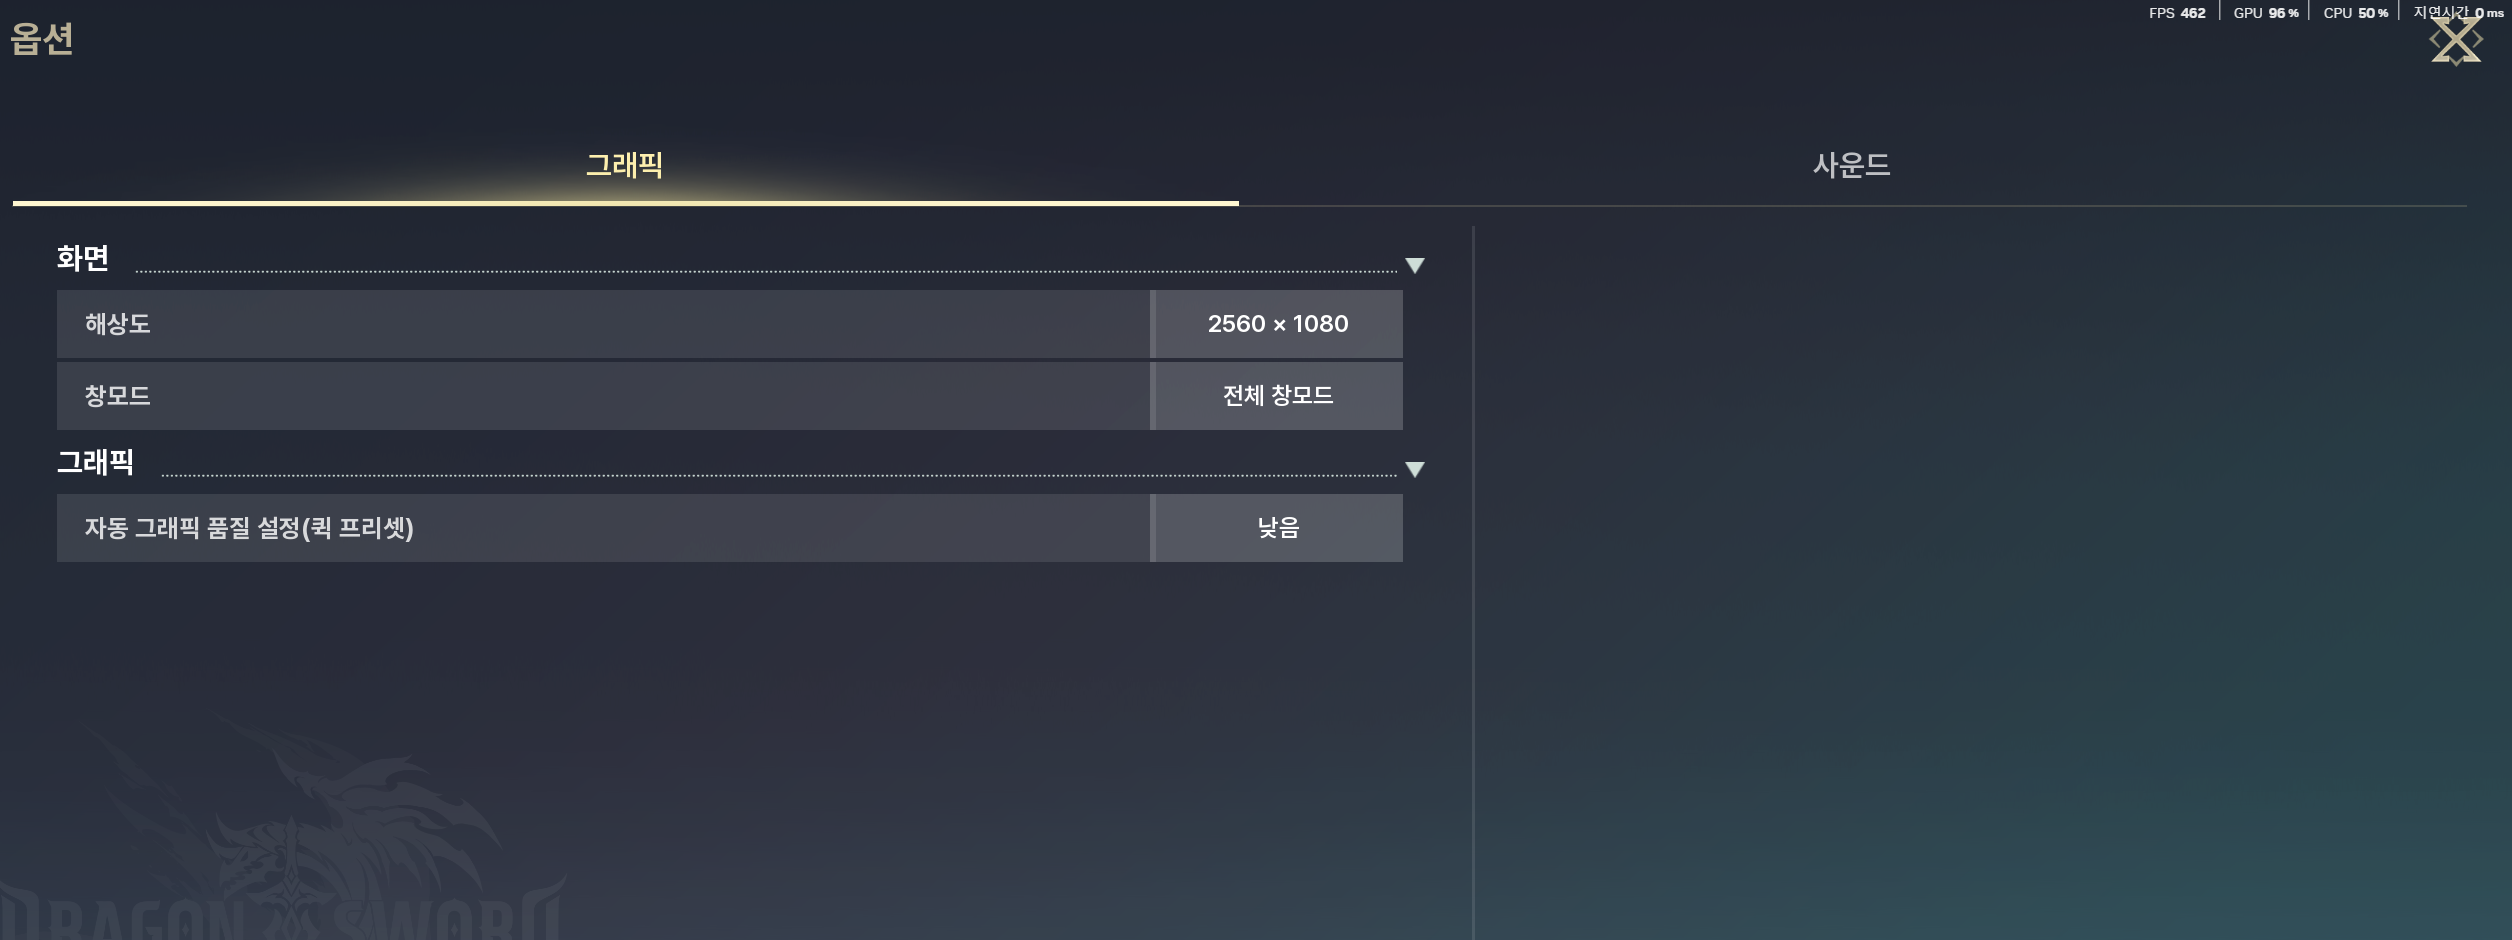Close the options screen with the X icon
Screen dimensions: 2512x940
pyautogui.click(x=2456, y=42)
